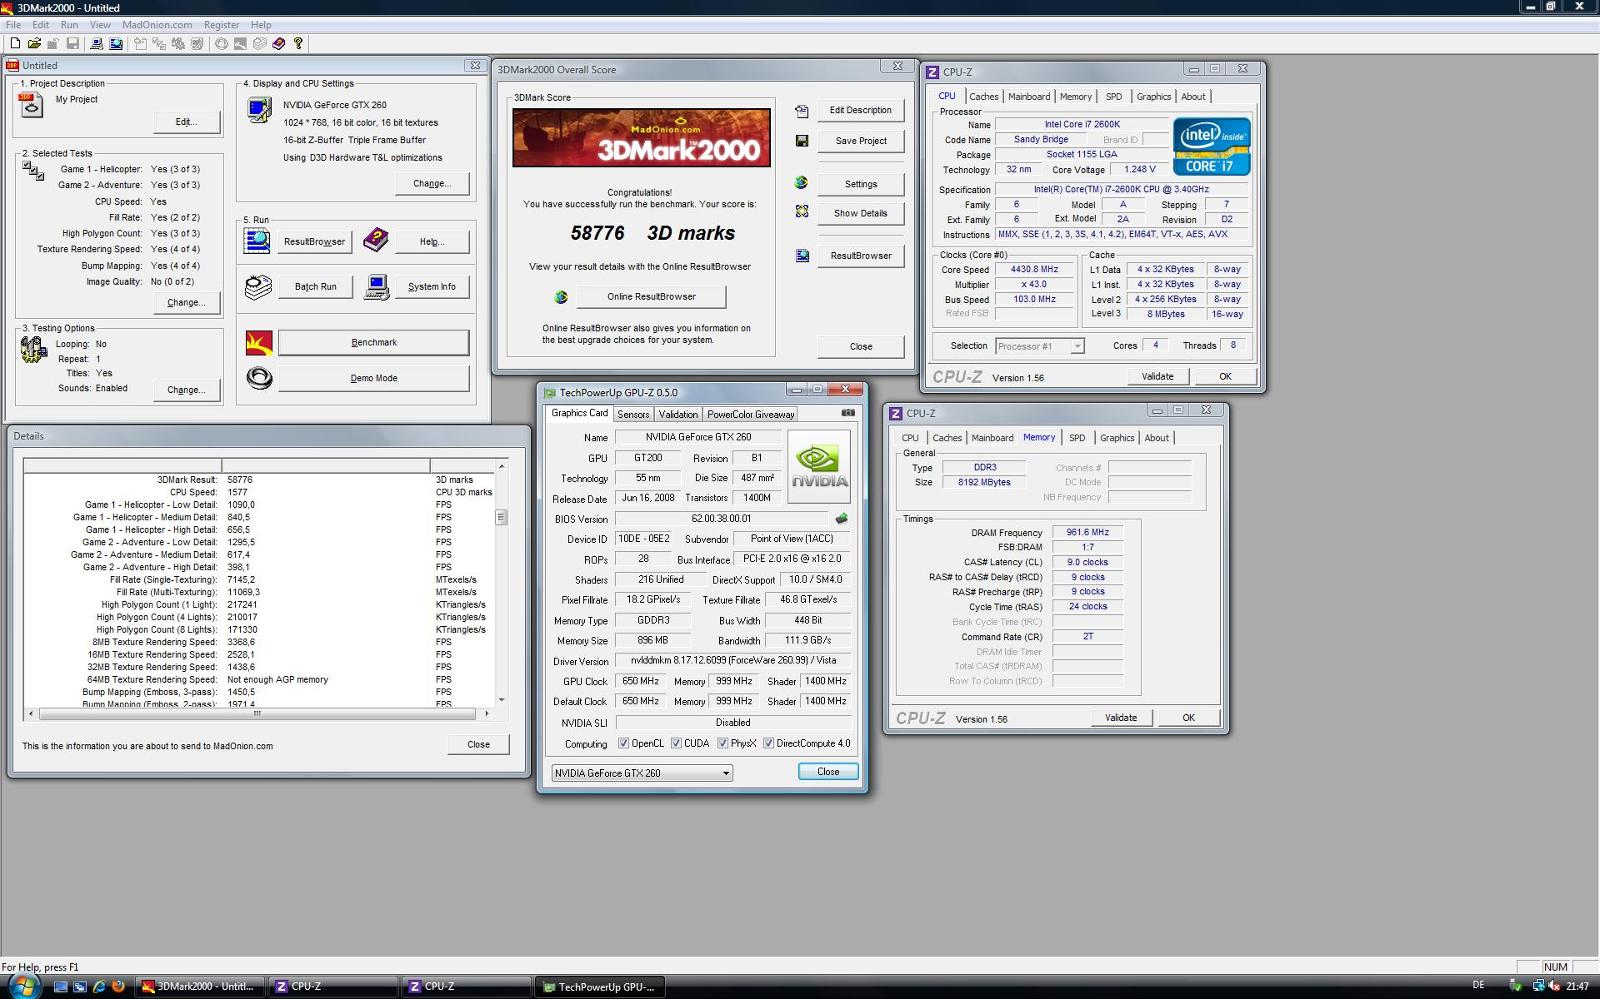Click the Details list vertical scrollbar thumb
Viewport: 1600px width, 999px height.
501,517
